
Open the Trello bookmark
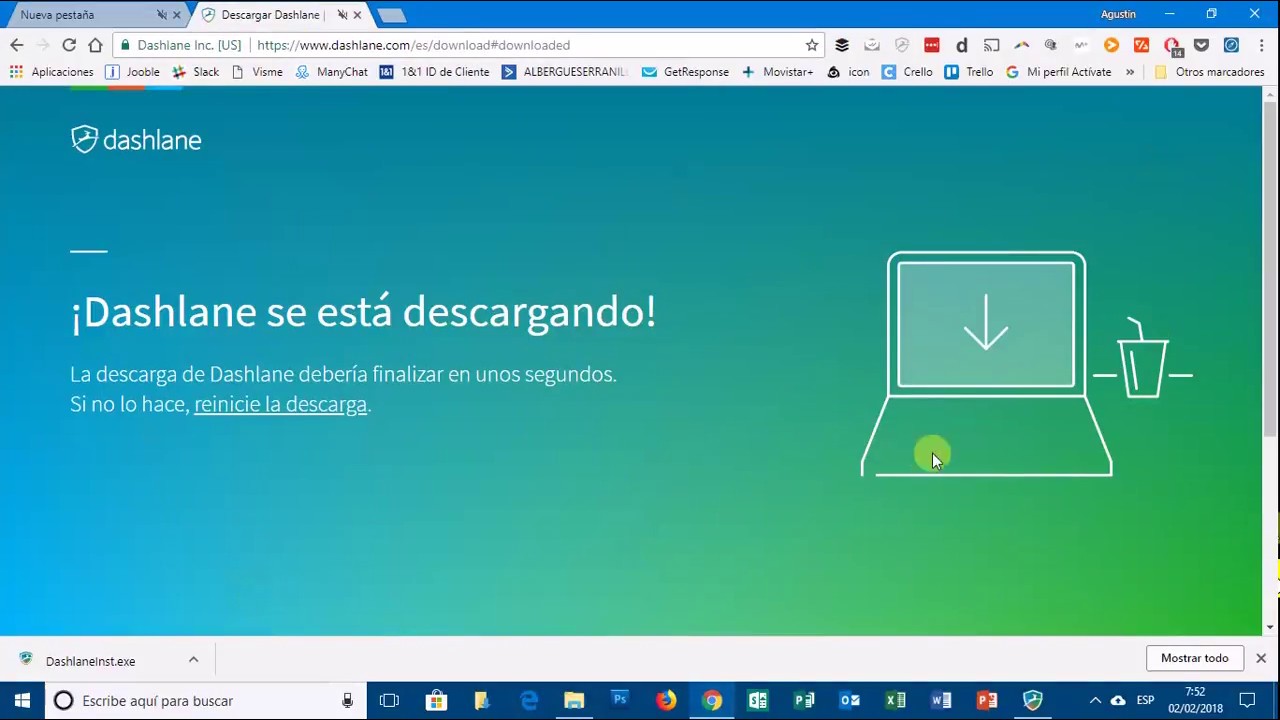[969, 72]
